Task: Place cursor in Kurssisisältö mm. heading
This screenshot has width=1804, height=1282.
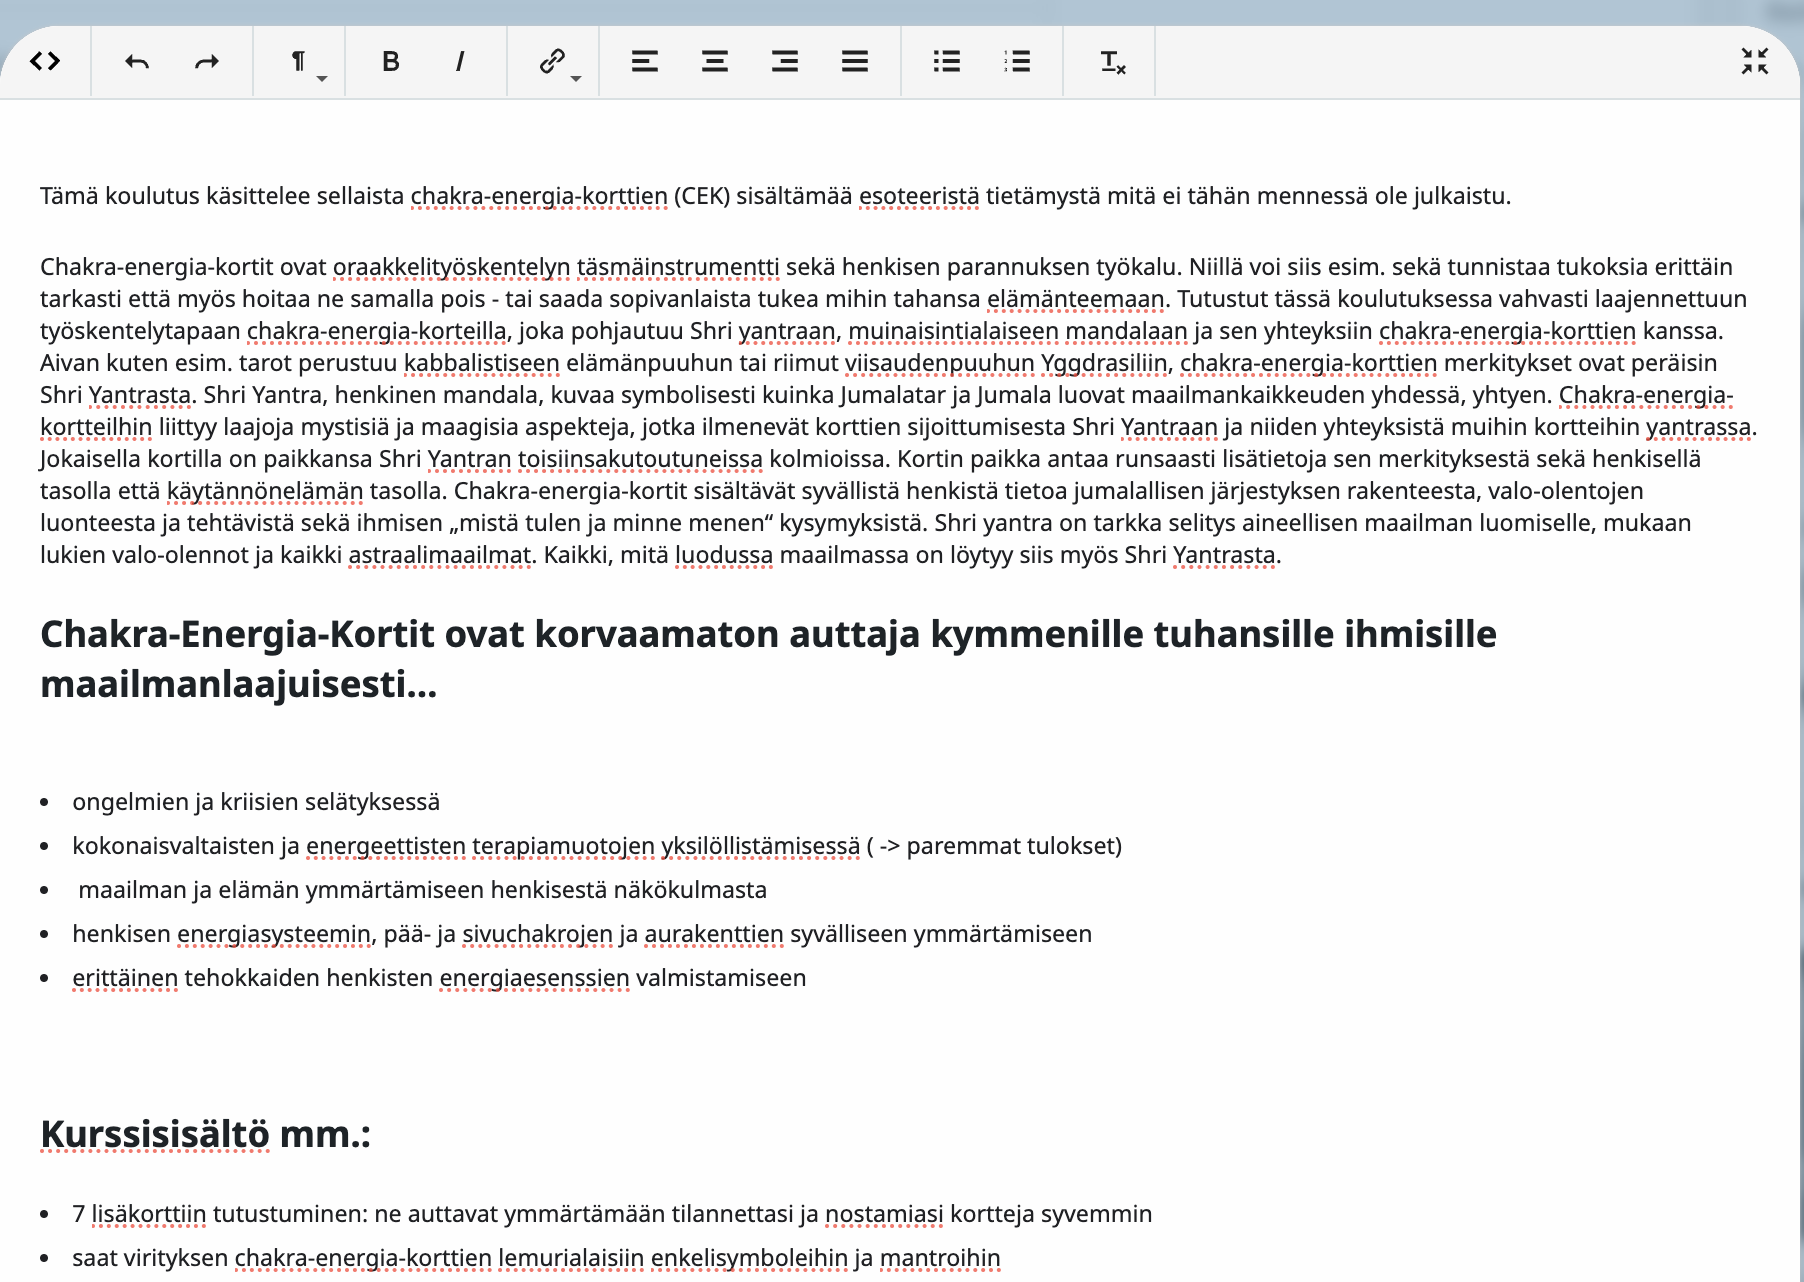Action: coord(205,1135)
